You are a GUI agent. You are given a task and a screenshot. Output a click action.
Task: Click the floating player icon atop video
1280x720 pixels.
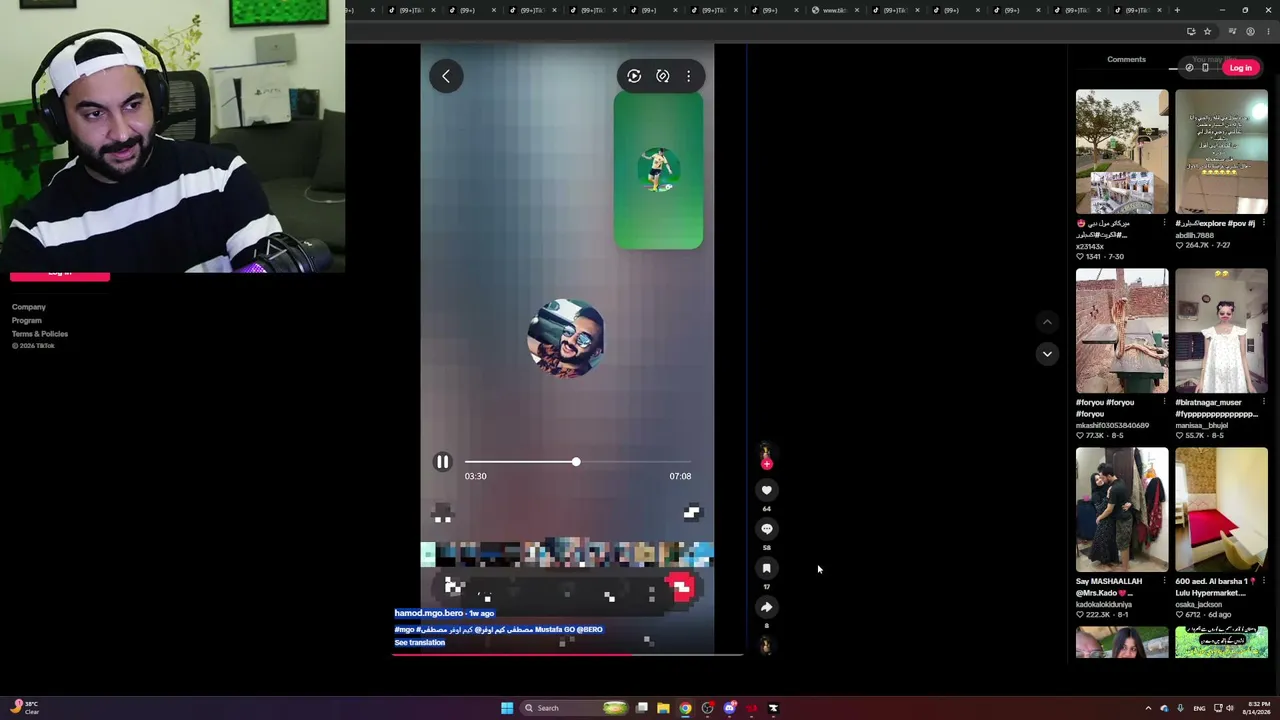[x=634, y=76]
